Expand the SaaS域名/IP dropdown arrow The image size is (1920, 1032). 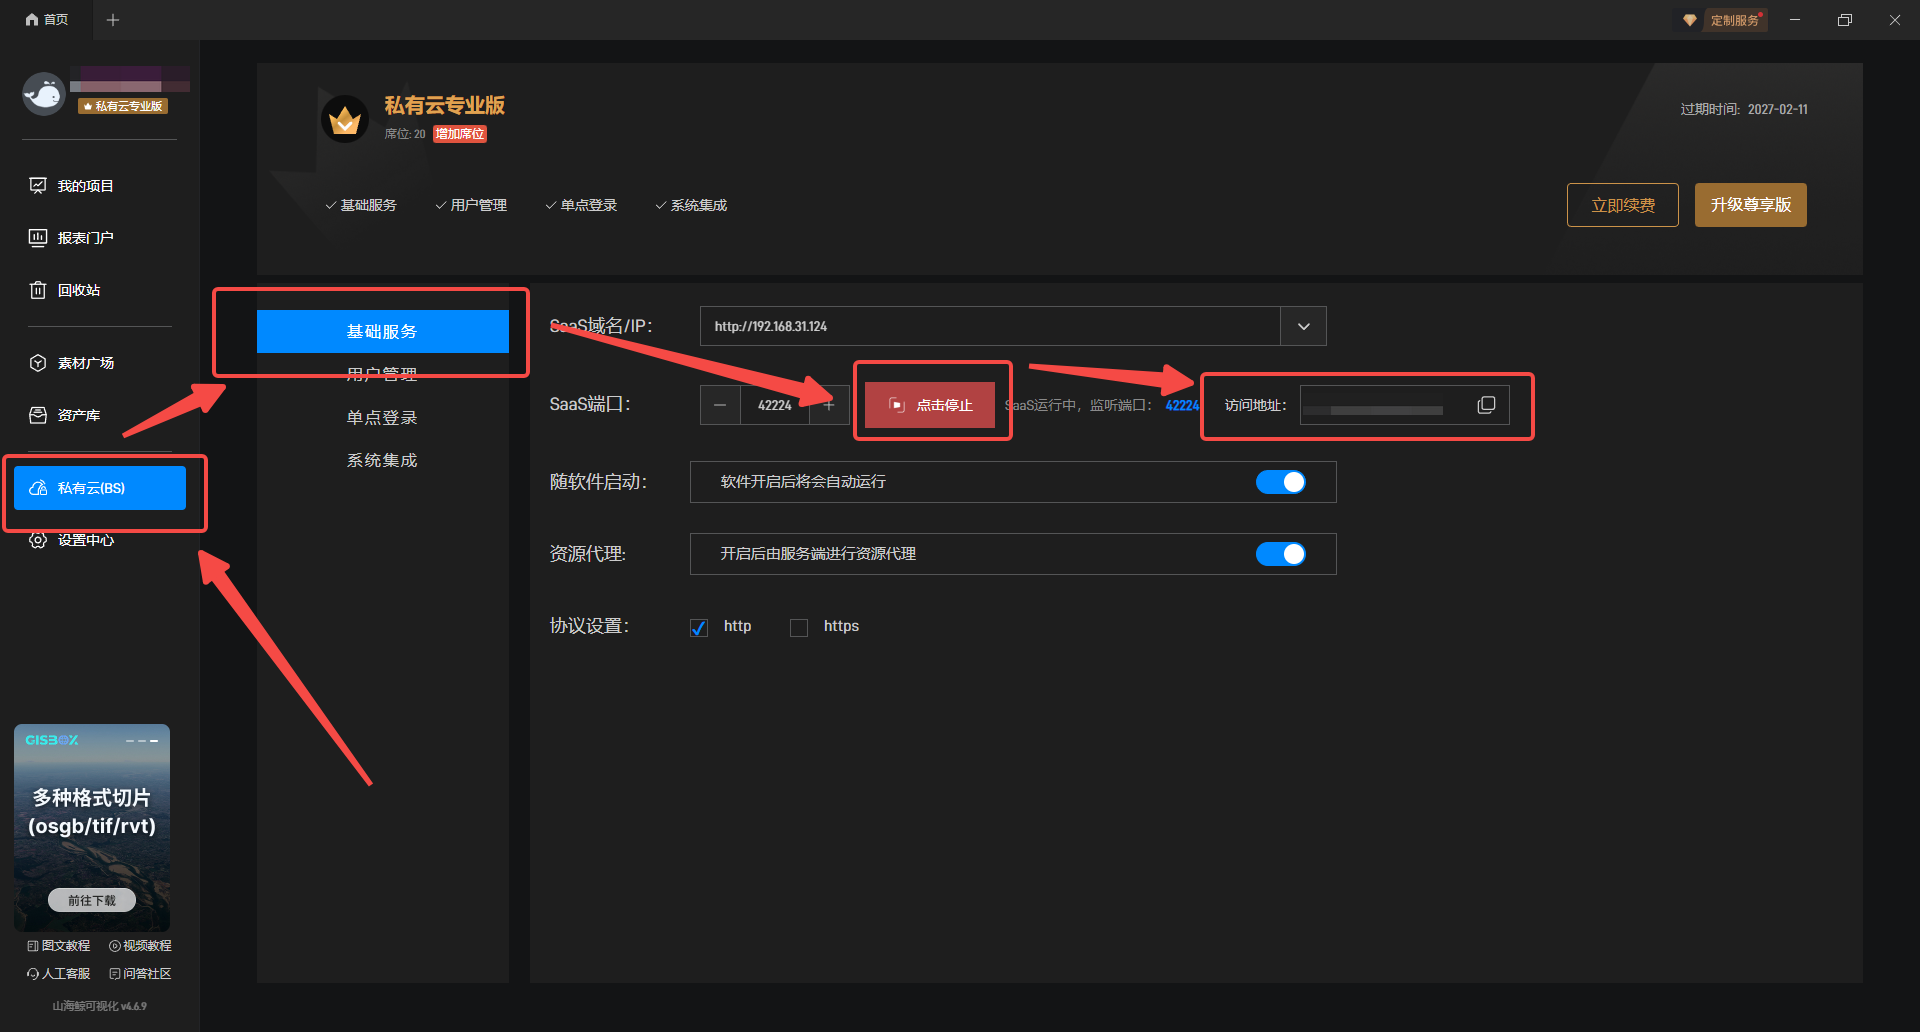(1303, 327)
